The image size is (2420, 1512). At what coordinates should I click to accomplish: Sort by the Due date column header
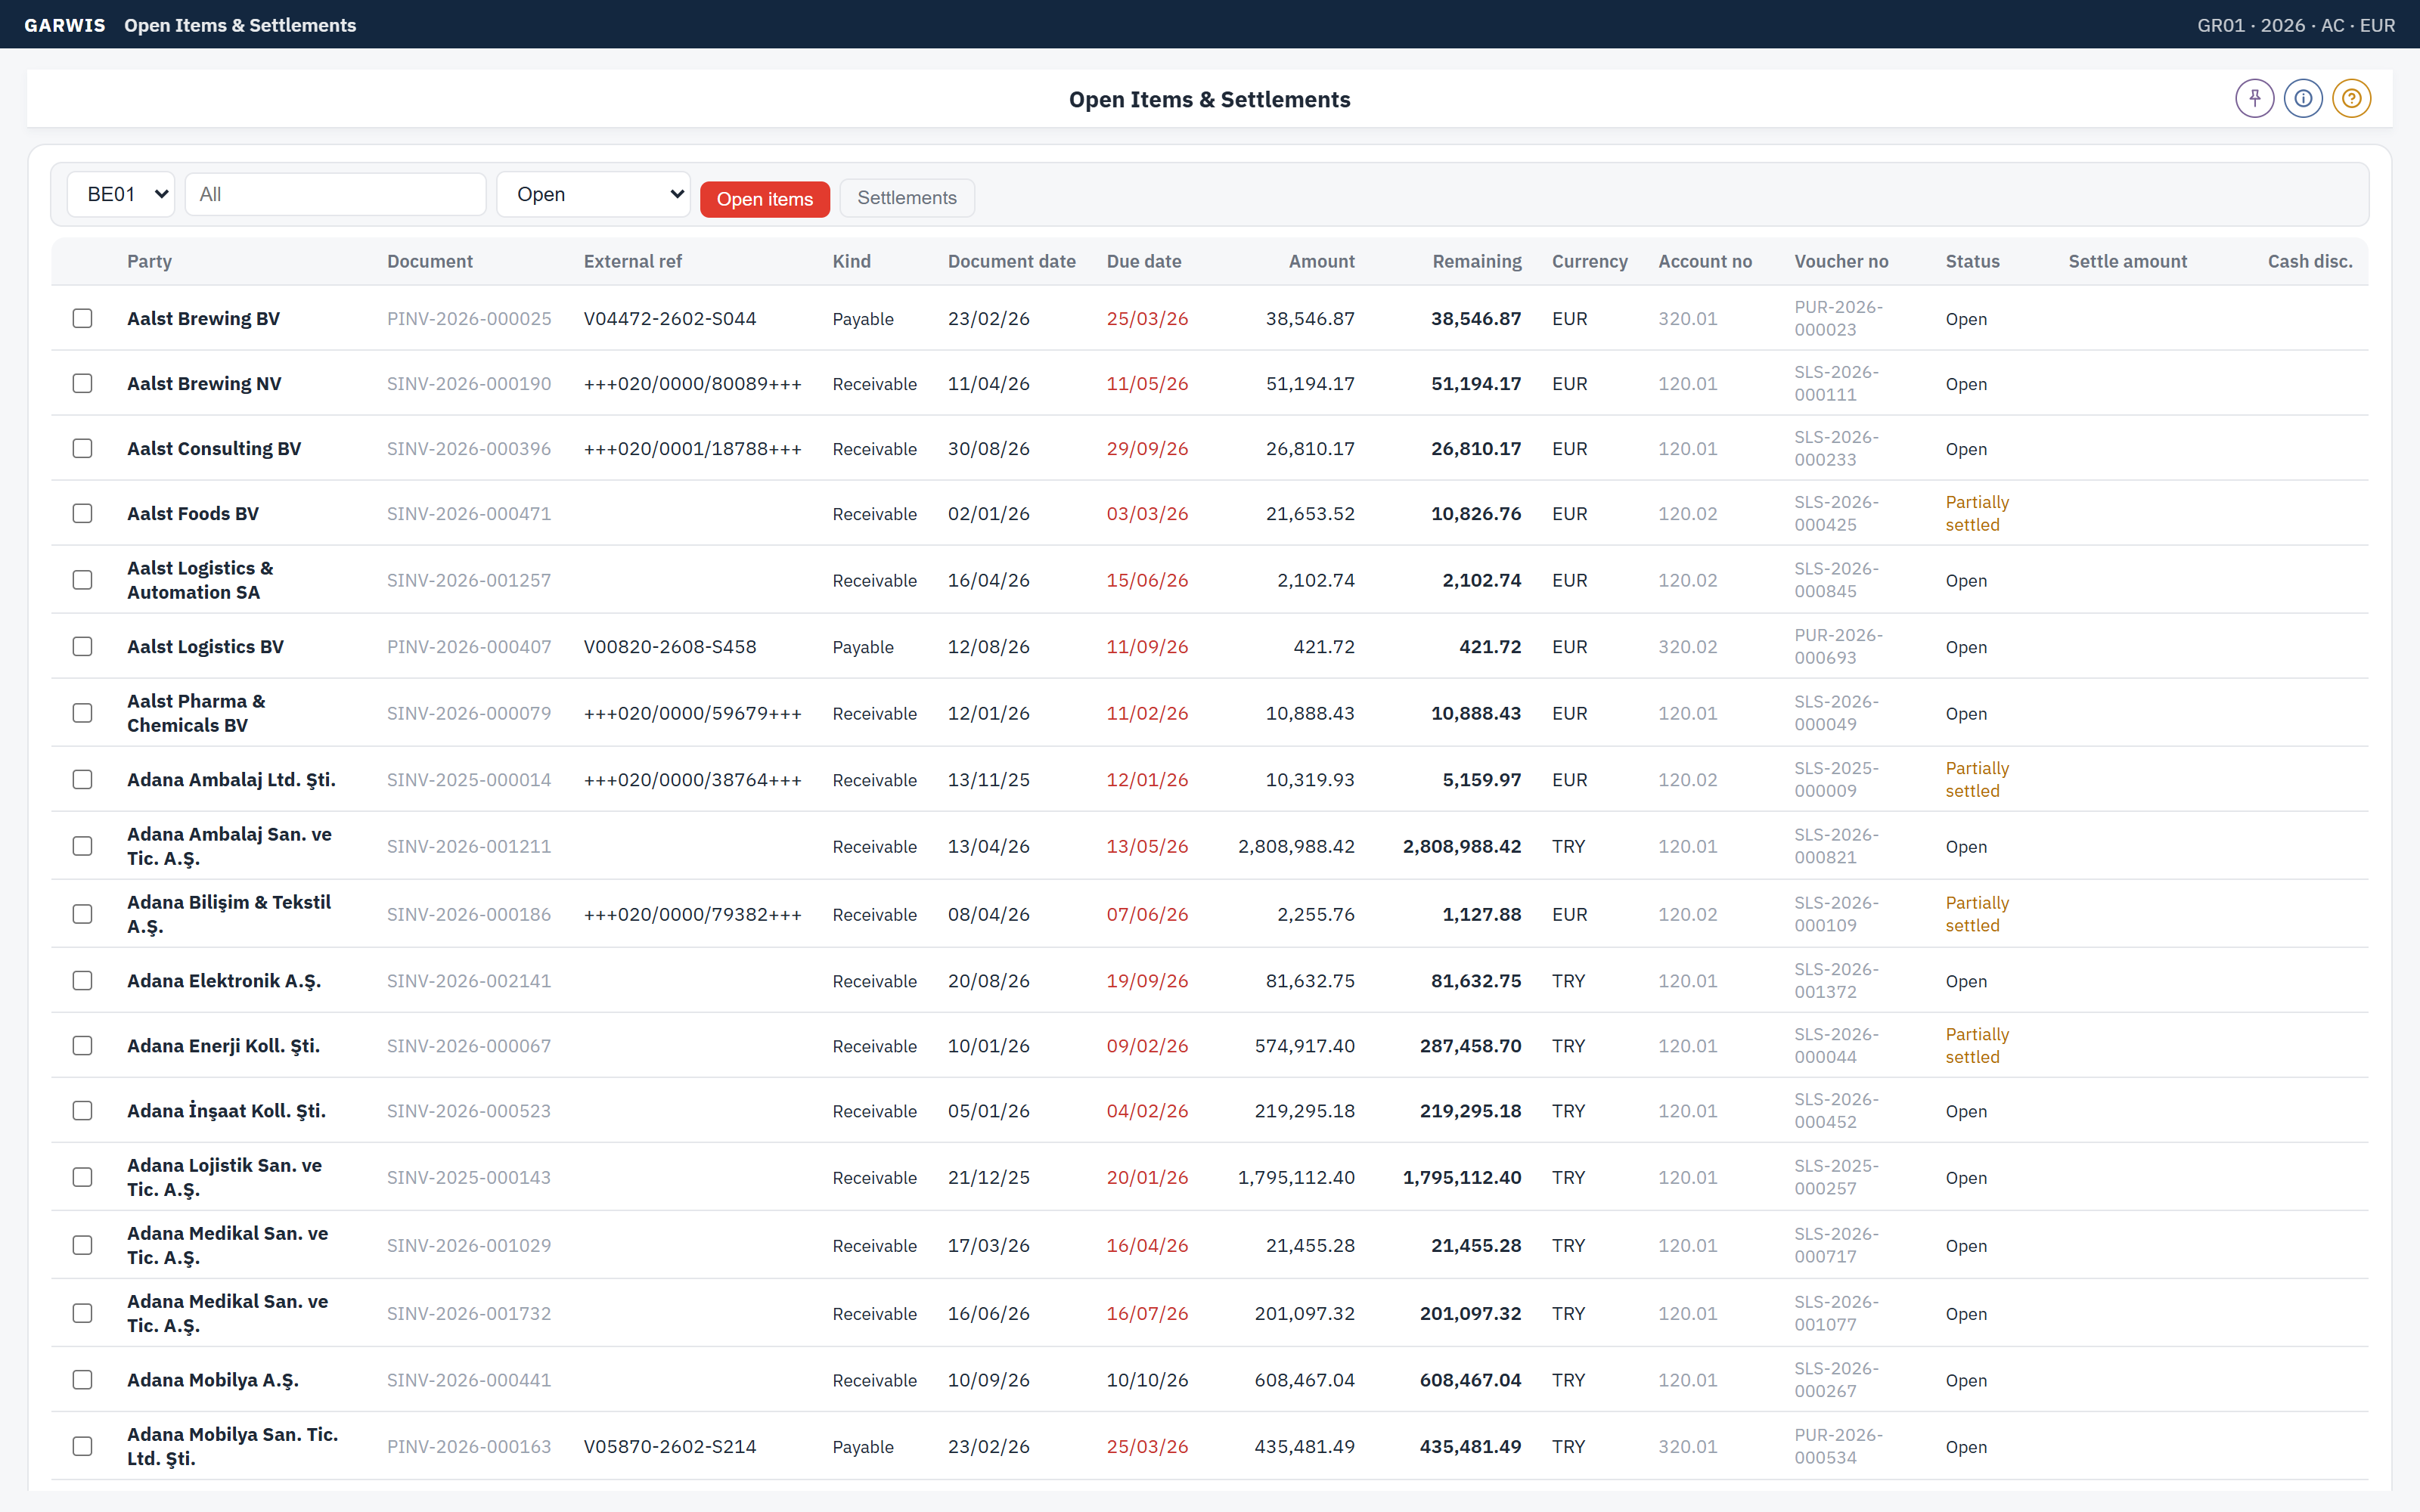1143,261
